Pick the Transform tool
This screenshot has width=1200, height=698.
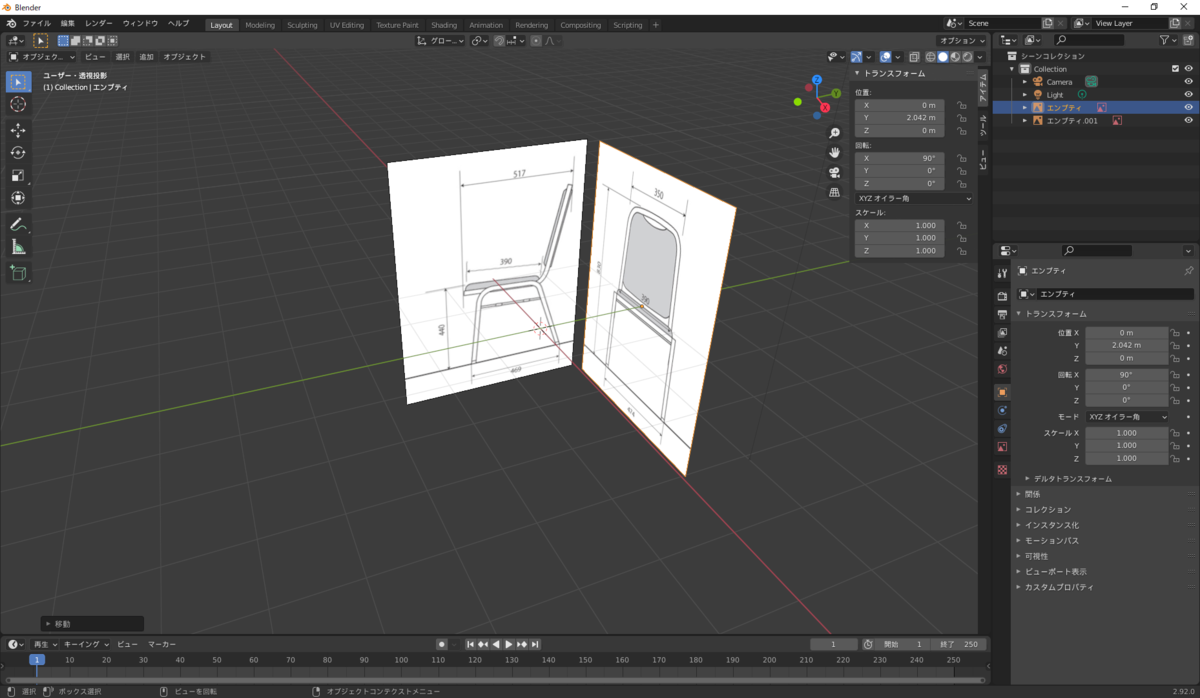coord(18,198)
